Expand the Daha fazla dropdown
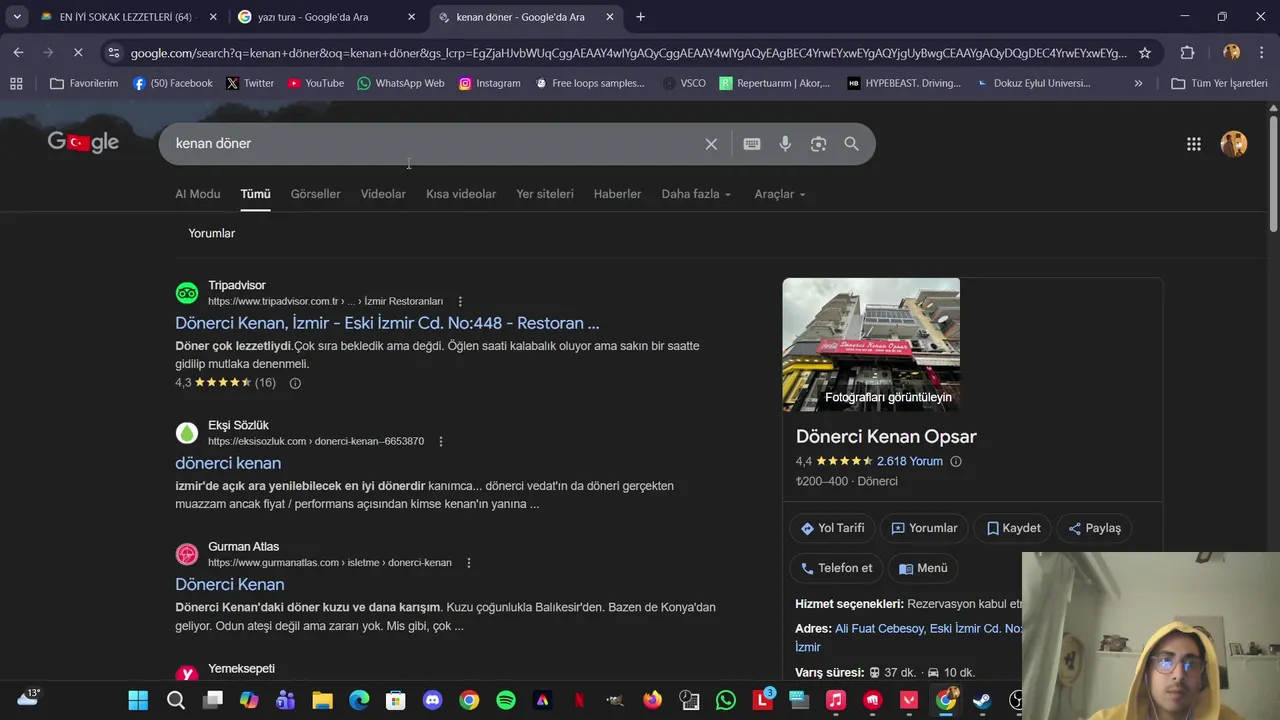This screenshot has width=1280, height=720. coord(696,194)
